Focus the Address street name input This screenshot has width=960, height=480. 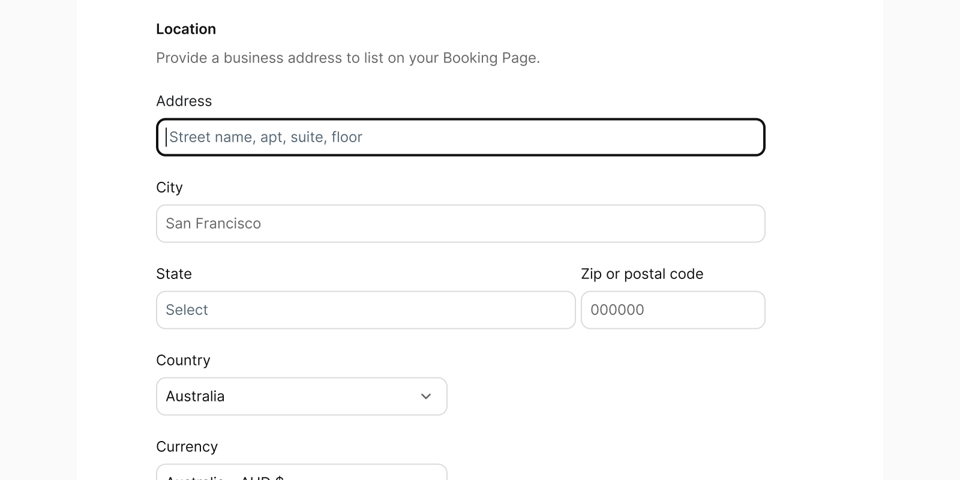[460, 137]
